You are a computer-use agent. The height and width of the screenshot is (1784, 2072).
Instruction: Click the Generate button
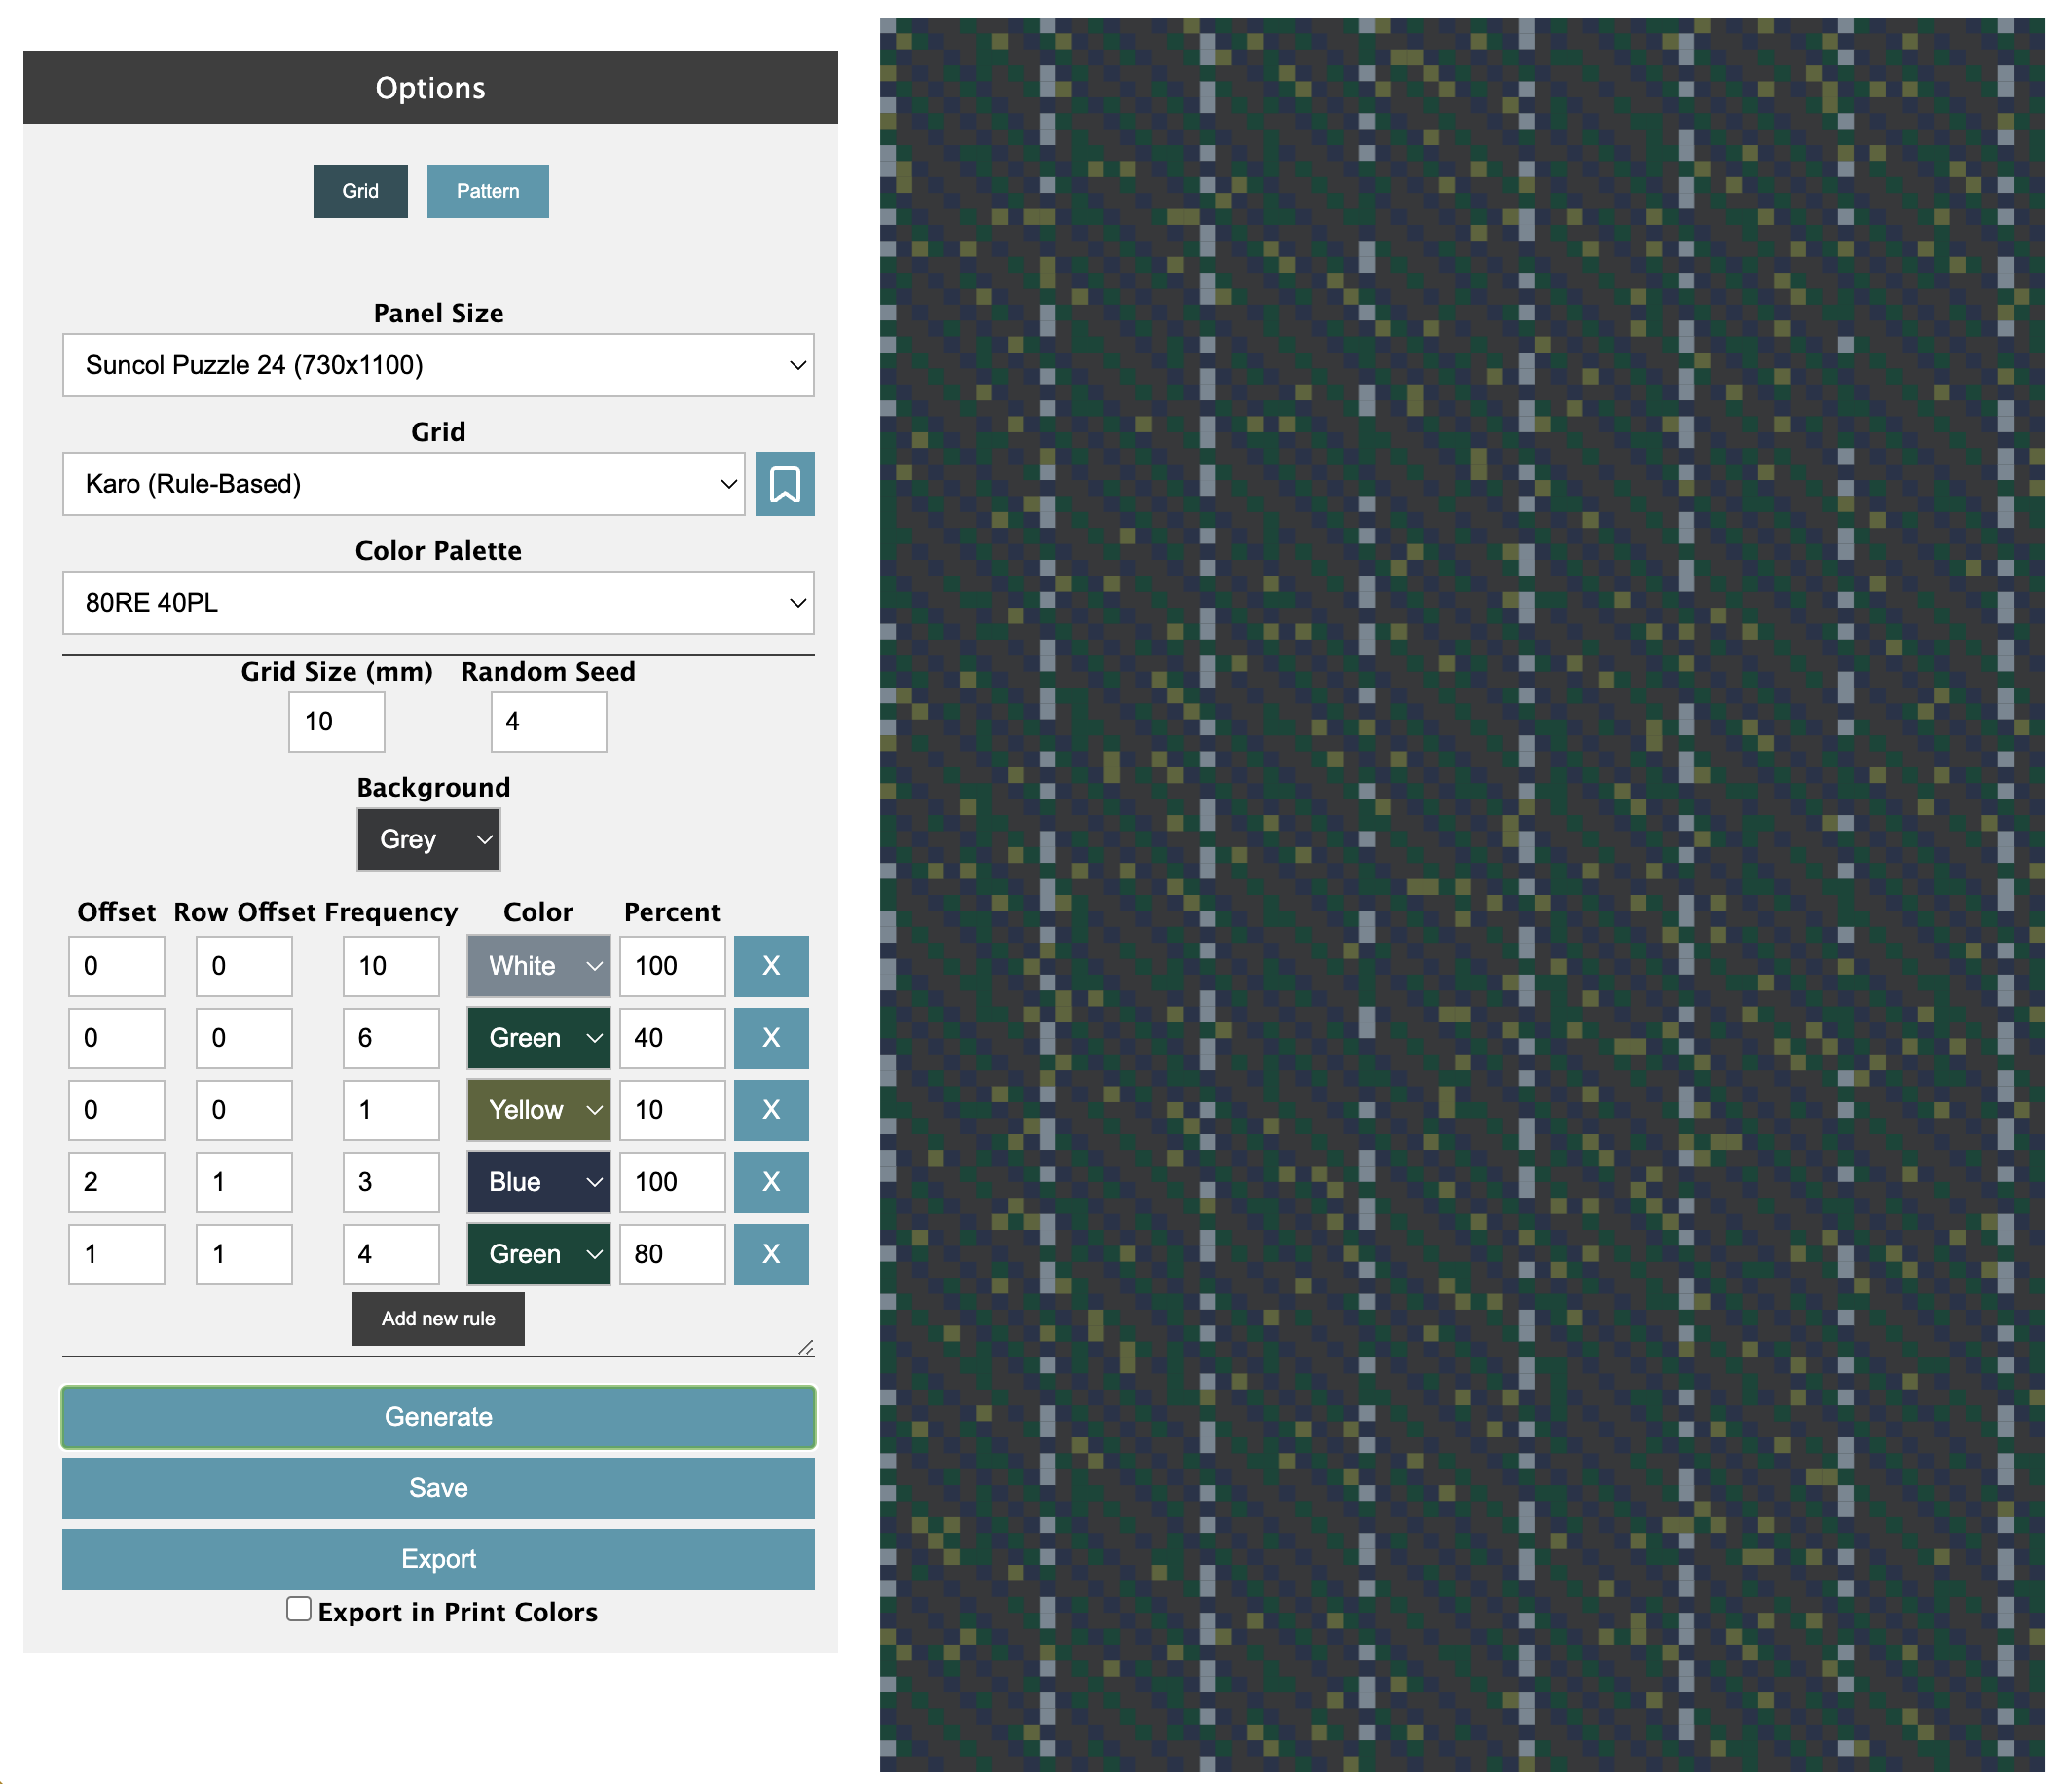[x=438, y=1417]
